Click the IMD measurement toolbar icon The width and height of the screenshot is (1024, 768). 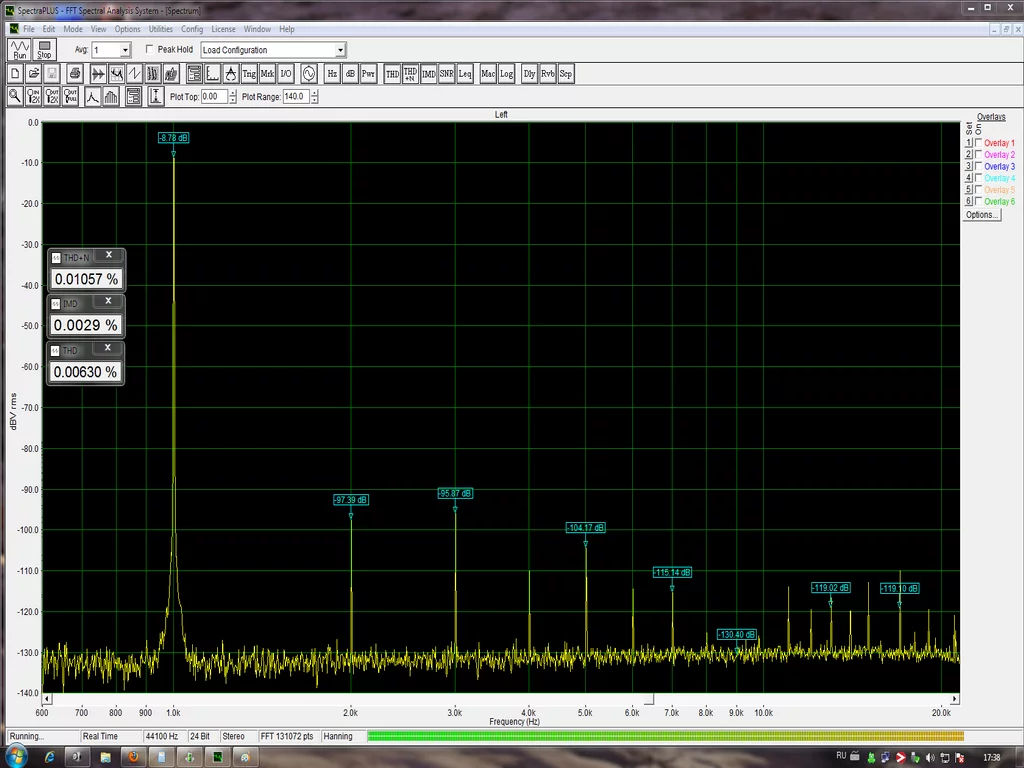(x=428, y=74)
